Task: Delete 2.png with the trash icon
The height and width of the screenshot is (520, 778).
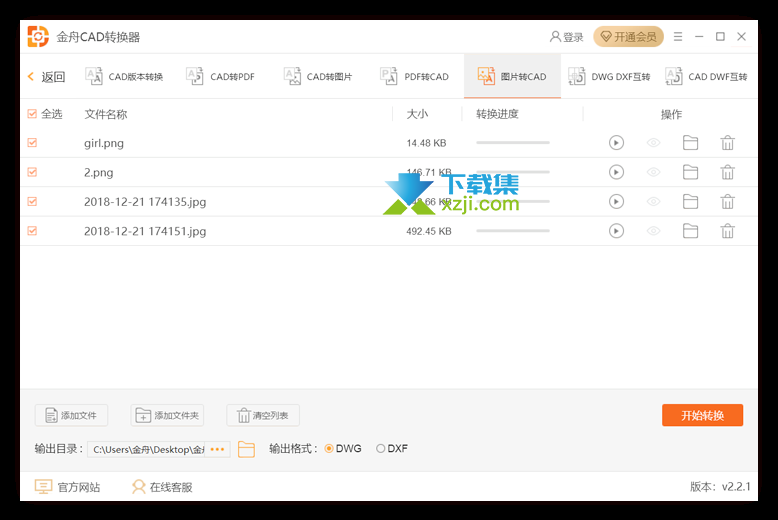Action: [727, 172]
